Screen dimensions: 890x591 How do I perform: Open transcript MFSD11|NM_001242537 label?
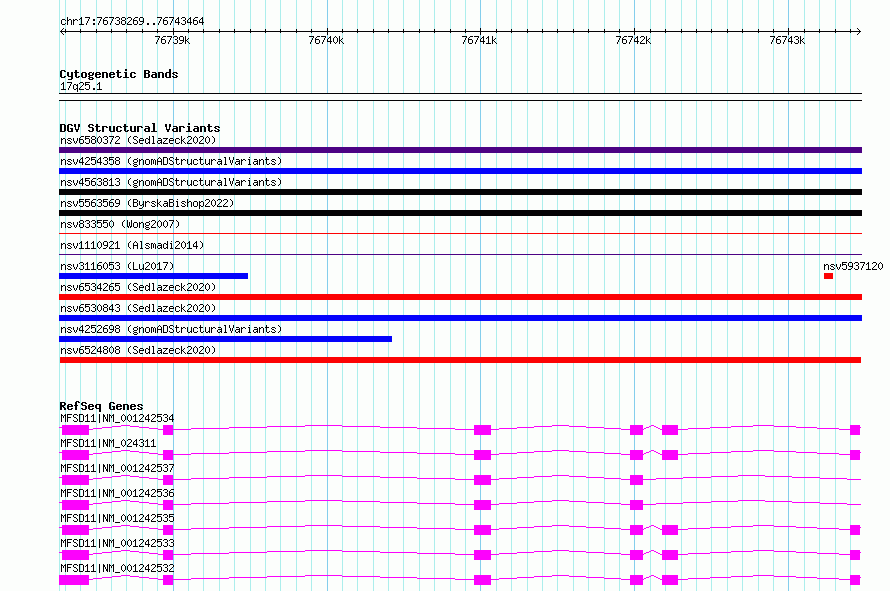click(117, 468)
